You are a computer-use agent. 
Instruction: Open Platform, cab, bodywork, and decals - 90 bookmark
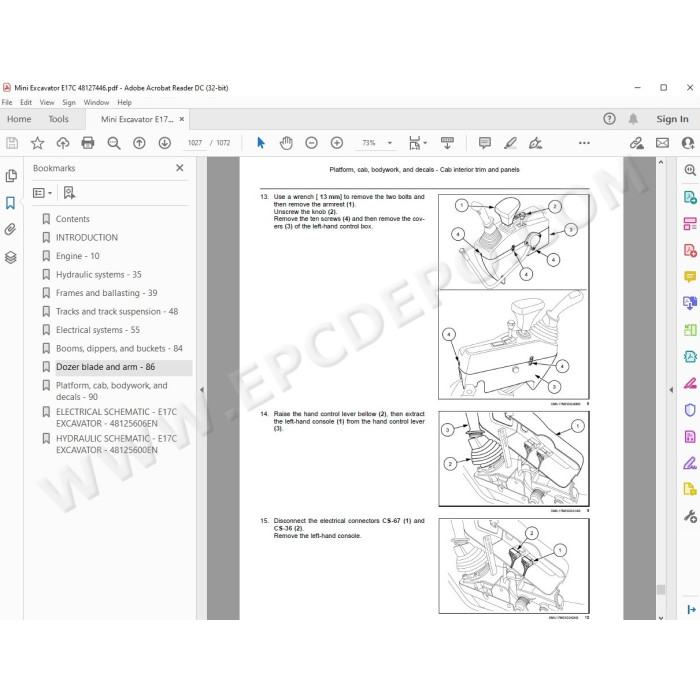pos(112,391)
